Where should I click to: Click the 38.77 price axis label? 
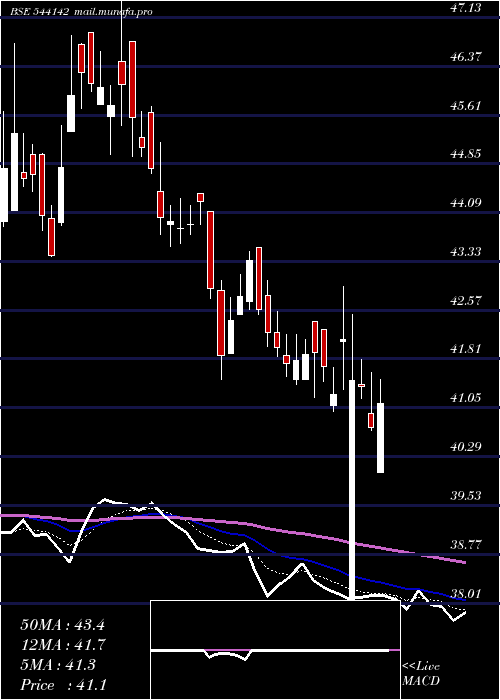pyautogui.click(x=466, y=545)
